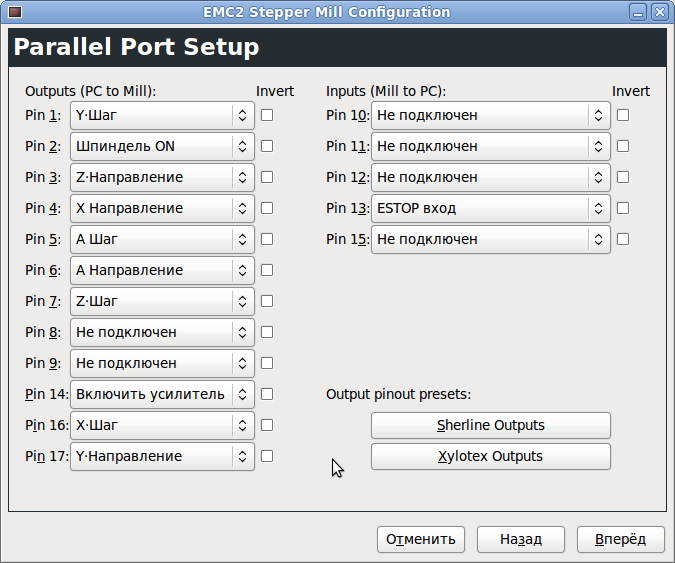This screenshot has height=563, width=675.
Task: Apply the Xylotex Outputs preset
Action: pos(490,456)
